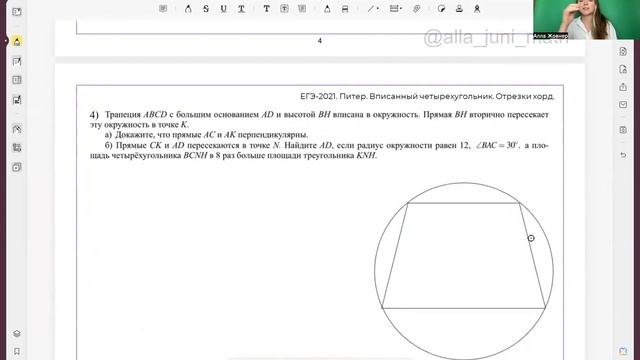Click the email document icon

coord(623,105)
